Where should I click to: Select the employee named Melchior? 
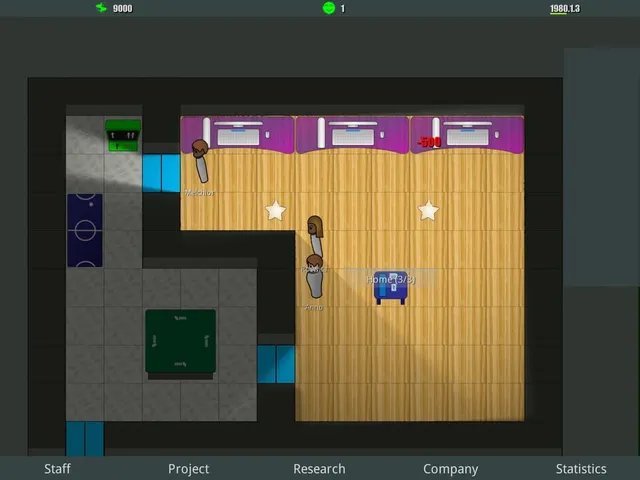200,161
